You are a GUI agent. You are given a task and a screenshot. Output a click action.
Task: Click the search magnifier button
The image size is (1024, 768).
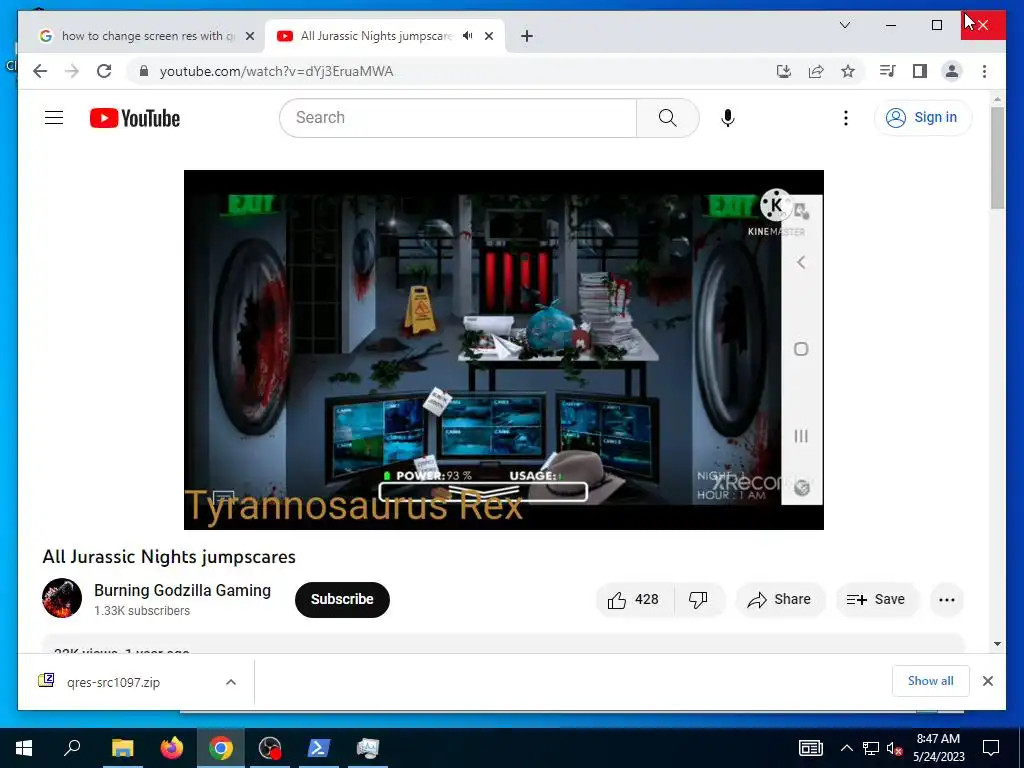667,118
